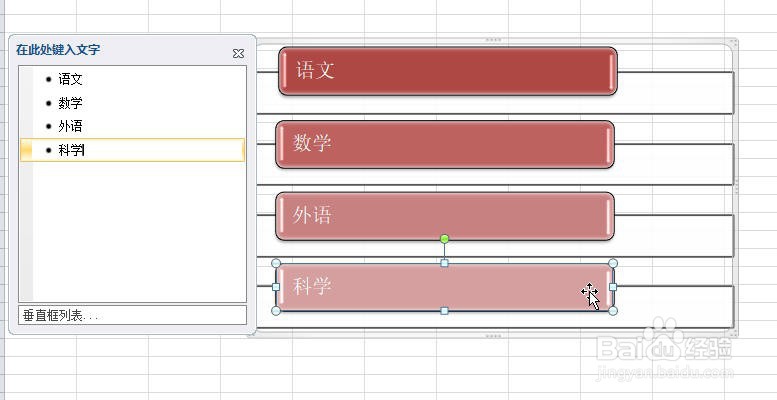
Task: Click the left-middle sizing handle of 科学 shape
Action: tap(276, 287)
